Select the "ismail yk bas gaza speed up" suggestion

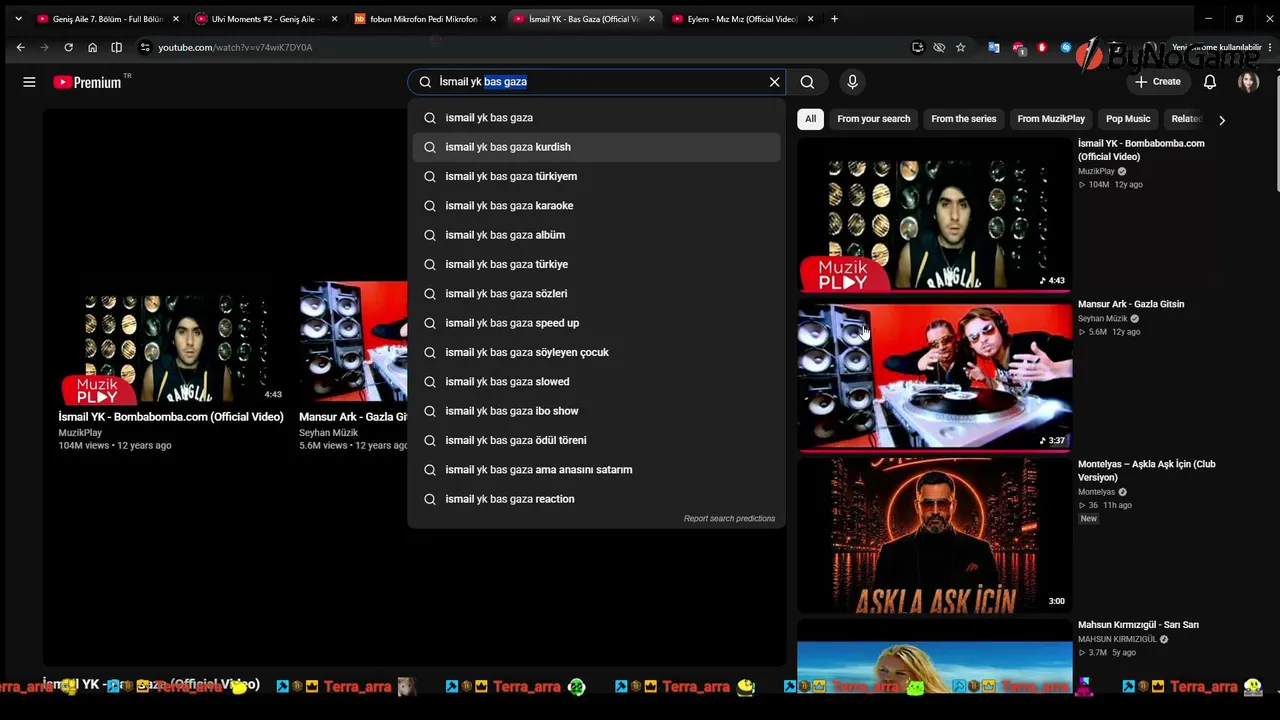pos(596,323)
